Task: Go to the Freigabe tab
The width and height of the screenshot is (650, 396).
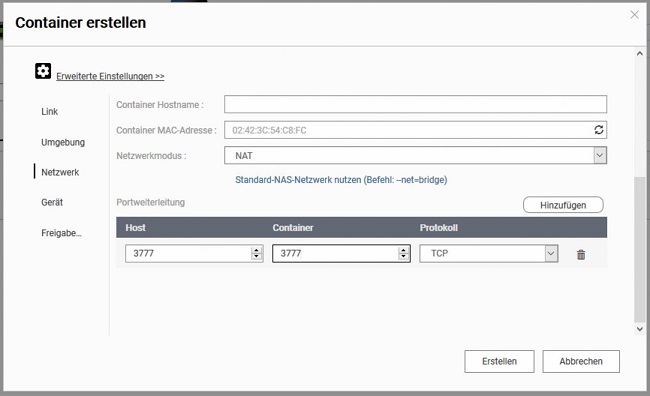Action: click(x=61, y=233)
